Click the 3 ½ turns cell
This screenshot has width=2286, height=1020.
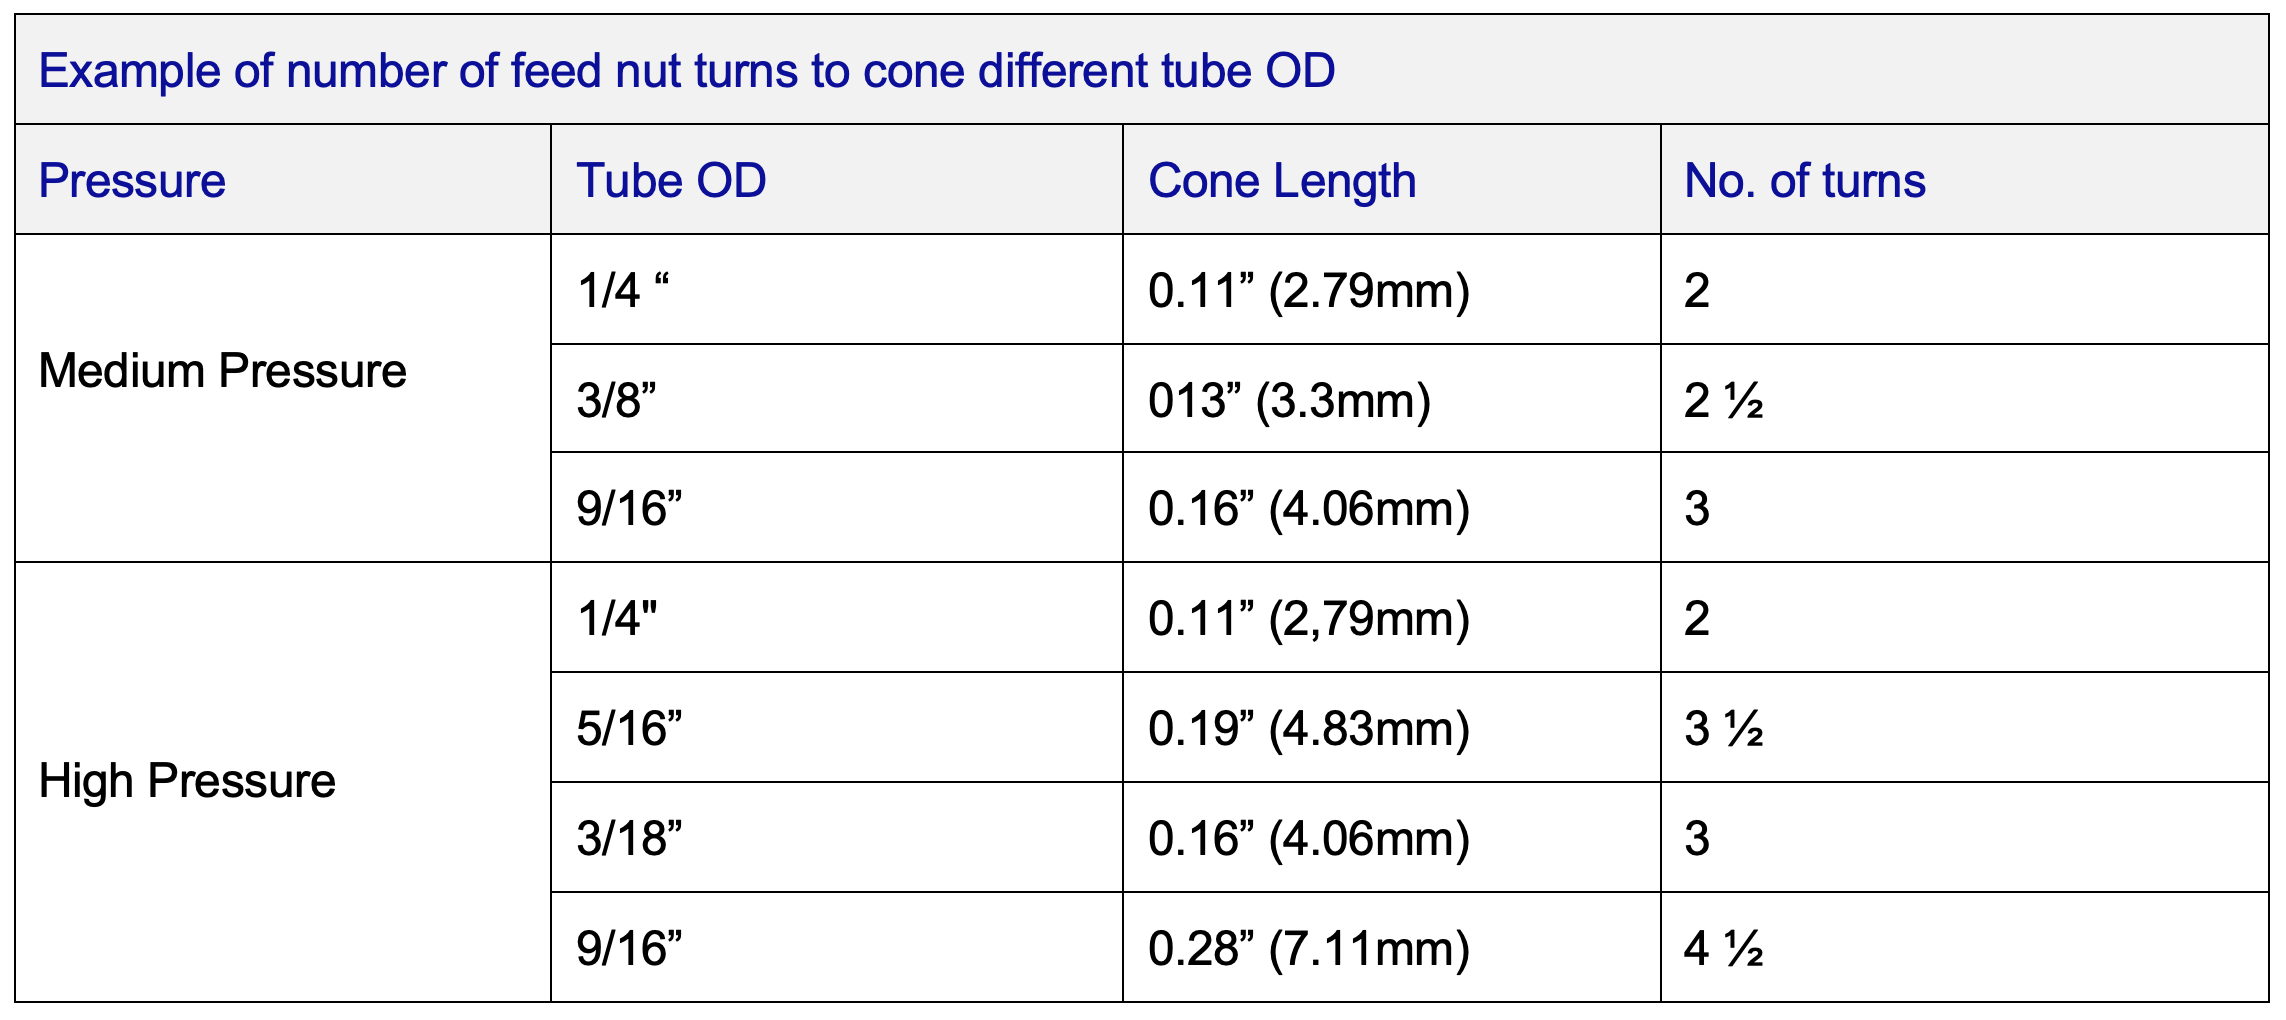pos(1723,728)
